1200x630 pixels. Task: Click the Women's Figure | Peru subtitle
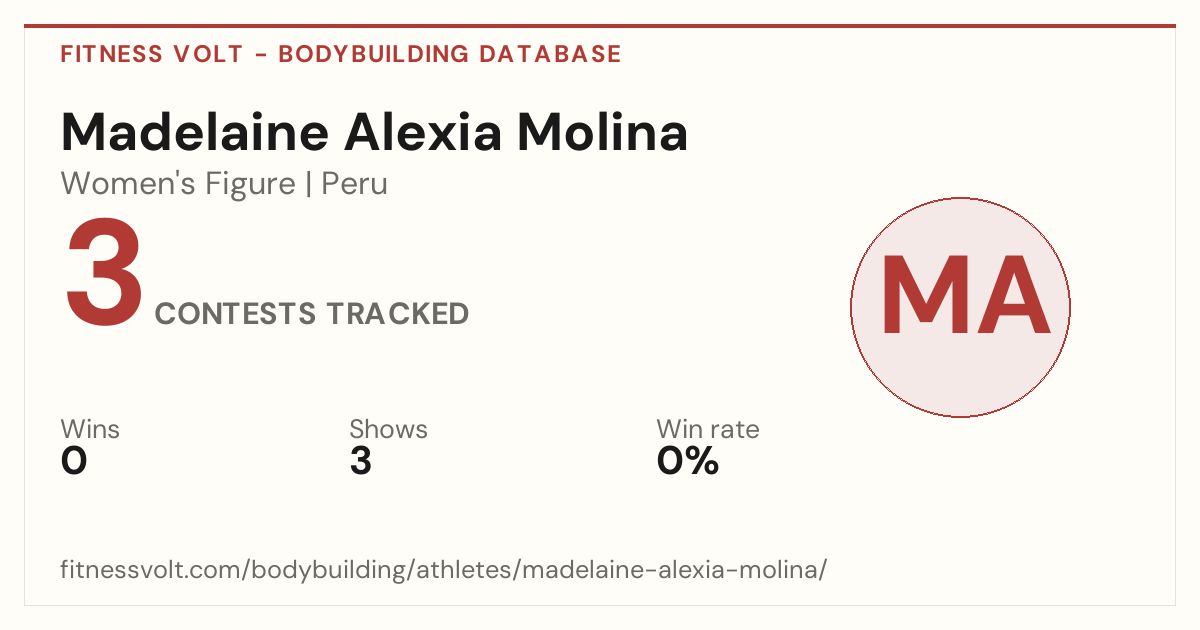(224, 184)
